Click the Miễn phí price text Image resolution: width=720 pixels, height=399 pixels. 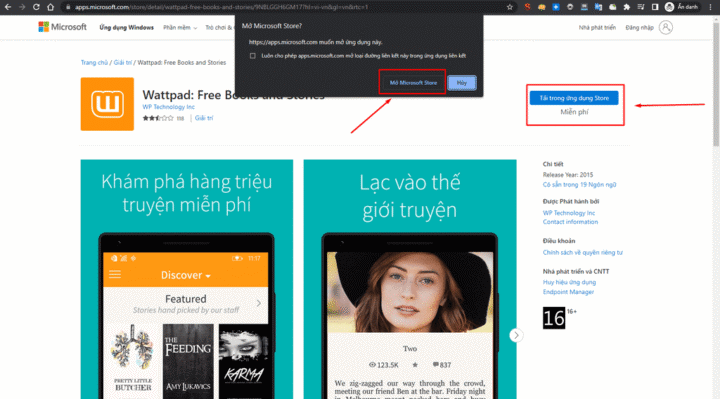(574, 112)
